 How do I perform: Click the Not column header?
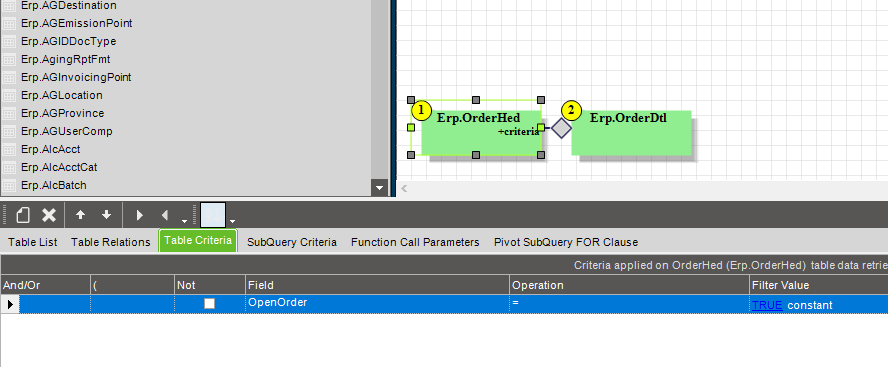[x=210, y=285]
